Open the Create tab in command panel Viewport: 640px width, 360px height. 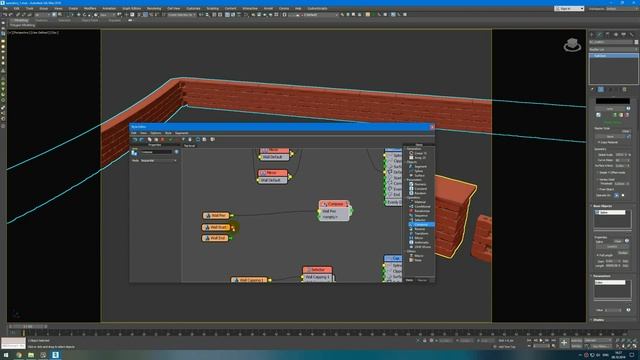(592, 35)
